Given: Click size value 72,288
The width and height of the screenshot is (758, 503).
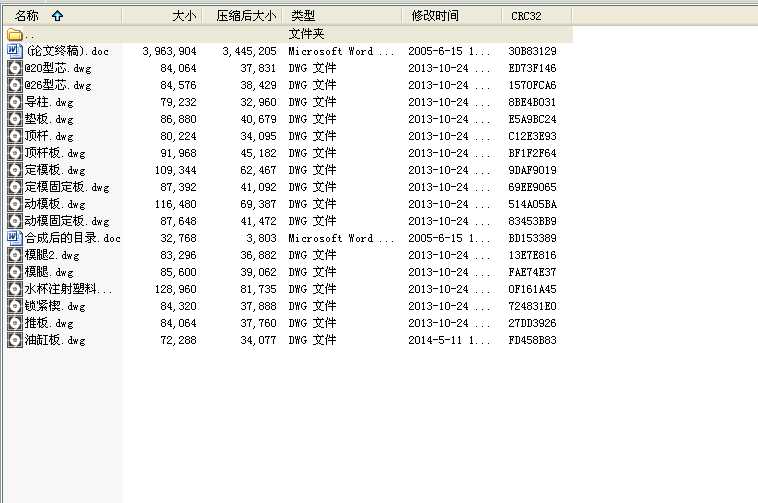Looking at the screenshot, I should [x=178, y=340].
